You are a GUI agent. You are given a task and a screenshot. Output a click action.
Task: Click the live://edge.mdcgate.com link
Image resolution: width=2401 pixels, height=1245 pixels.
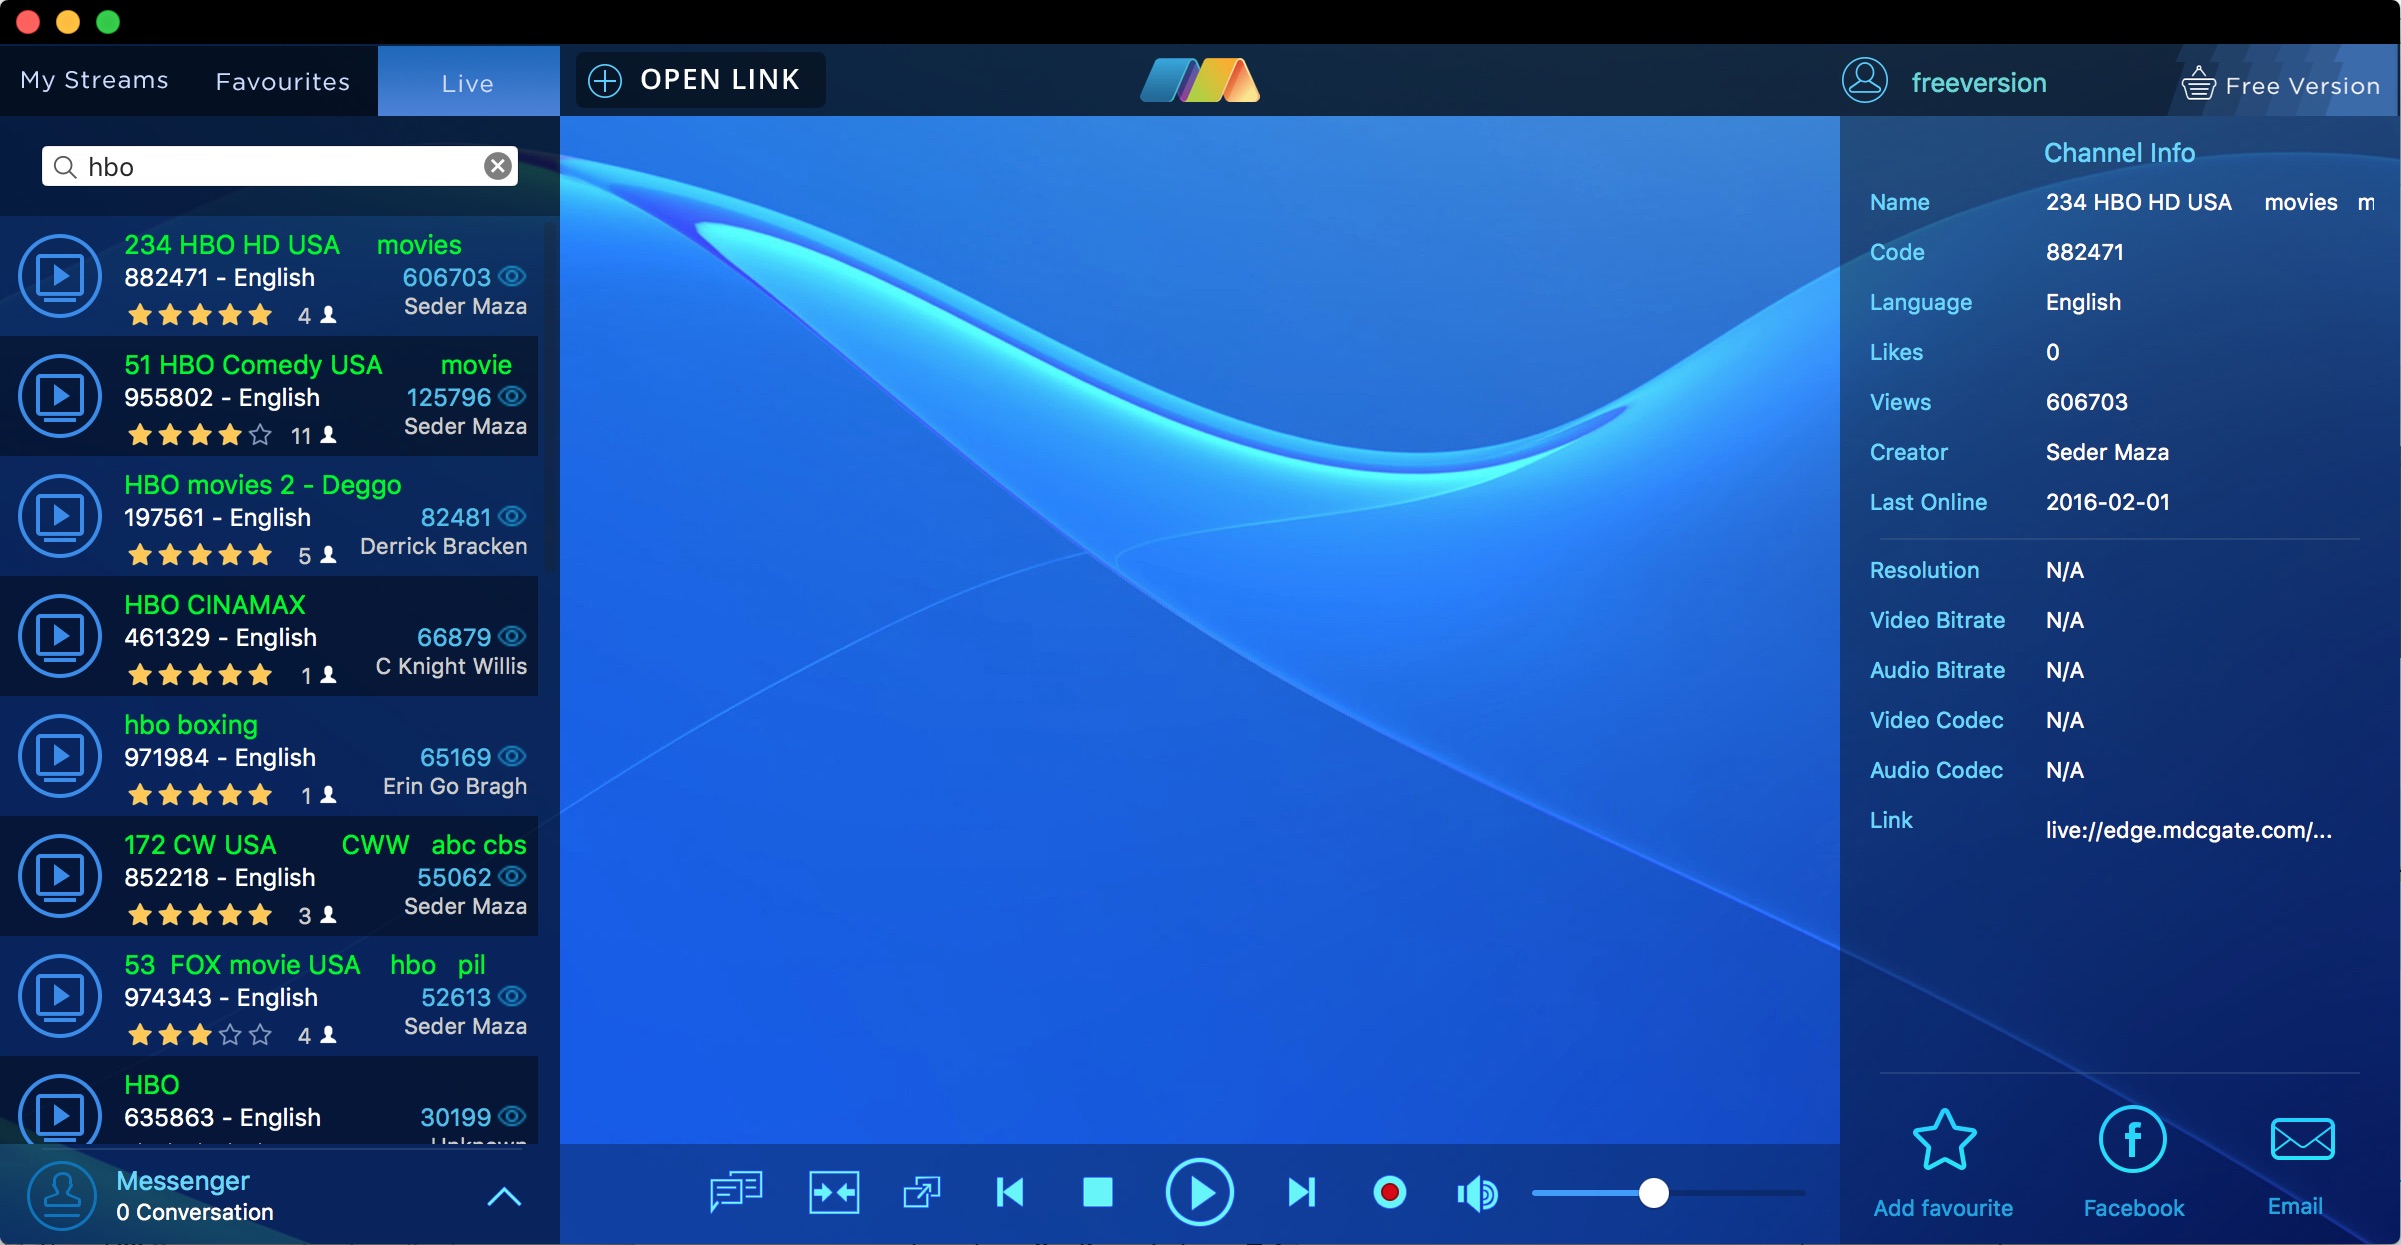click(x=2188, y=830)
